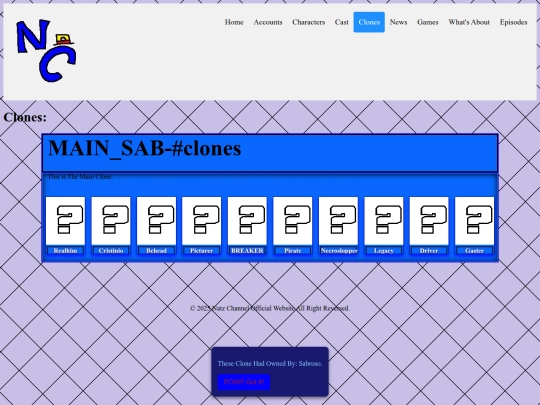Select the Clones tab
This screenshot has height=405, width=540.
pyautogui.click(x=369, y=22)
